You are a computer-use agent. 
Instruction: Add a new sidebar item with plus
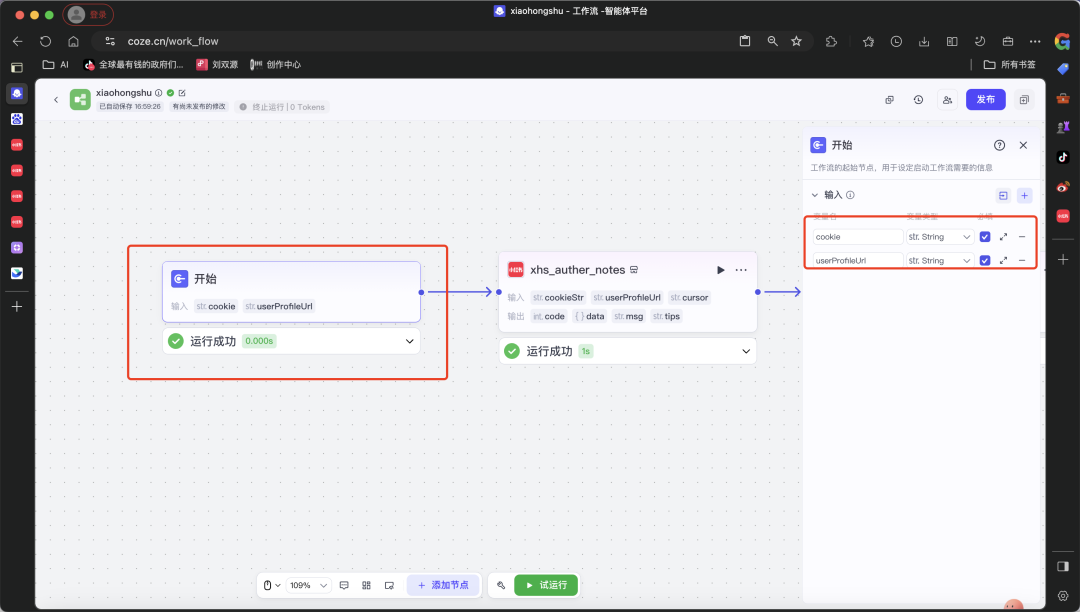(17, 306)
